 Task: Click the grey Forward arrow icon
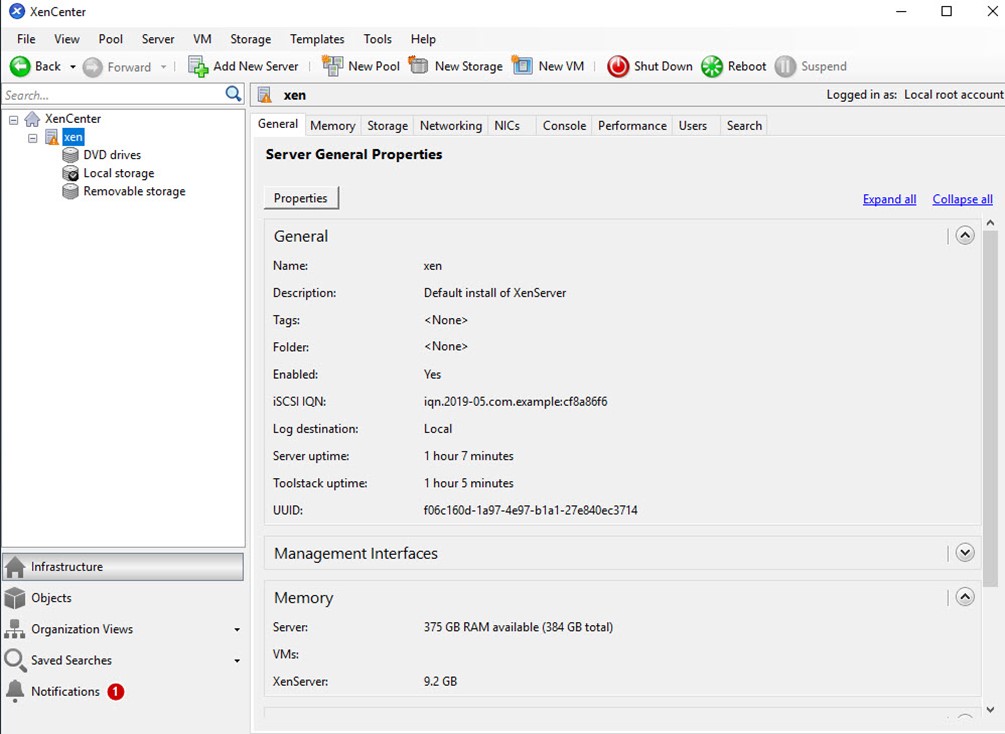tap(93, 67)
